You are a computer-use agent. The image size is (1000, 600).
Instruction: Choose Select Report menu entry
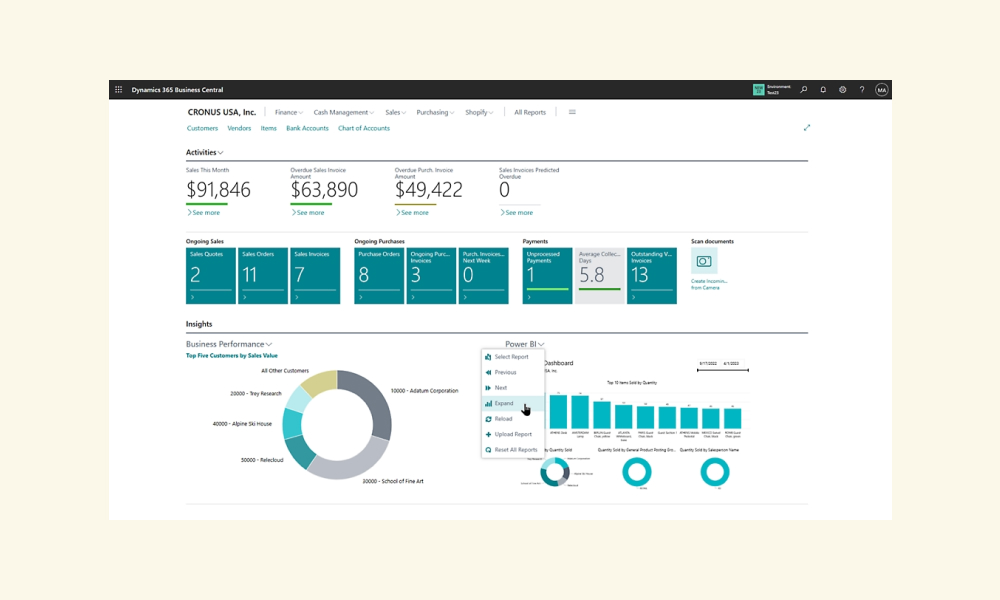click(x=513, y=357)
